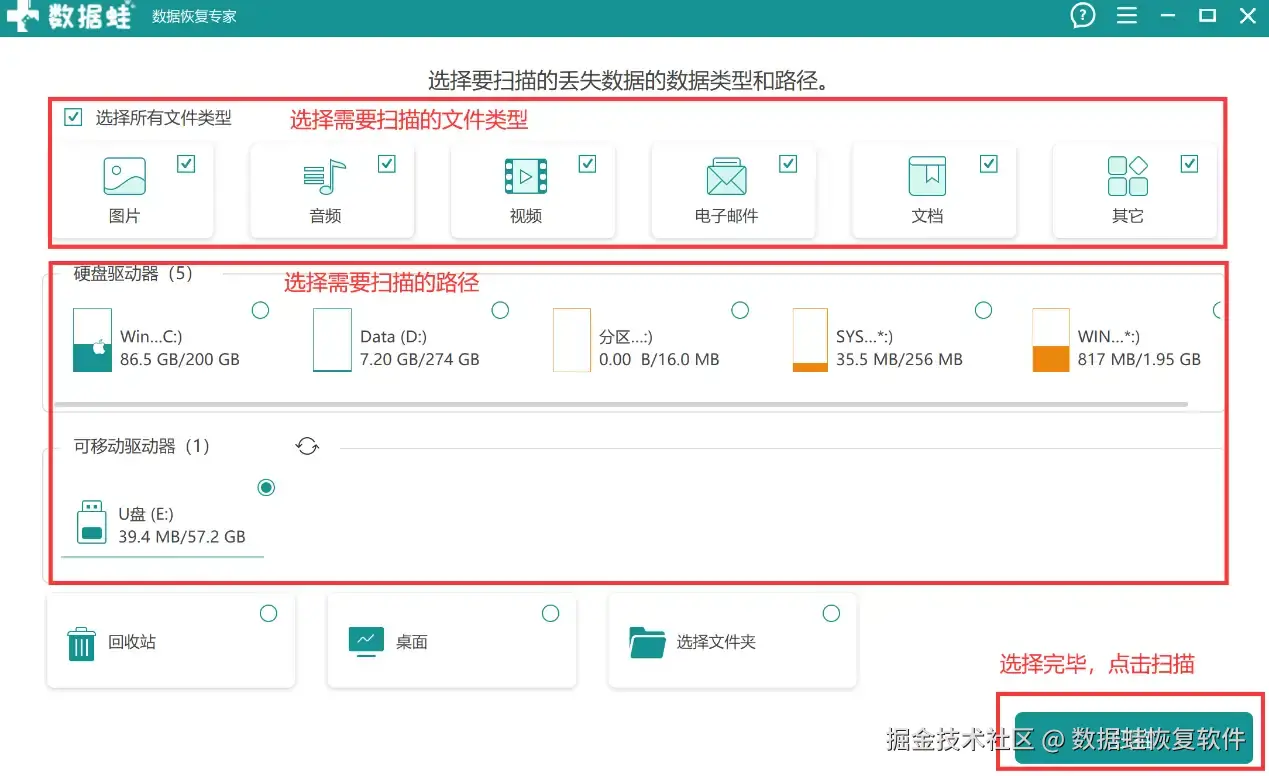Viewport: 1269px width, 776px height.
Task: Click the 桌面 label text
Action: point(412,642)
